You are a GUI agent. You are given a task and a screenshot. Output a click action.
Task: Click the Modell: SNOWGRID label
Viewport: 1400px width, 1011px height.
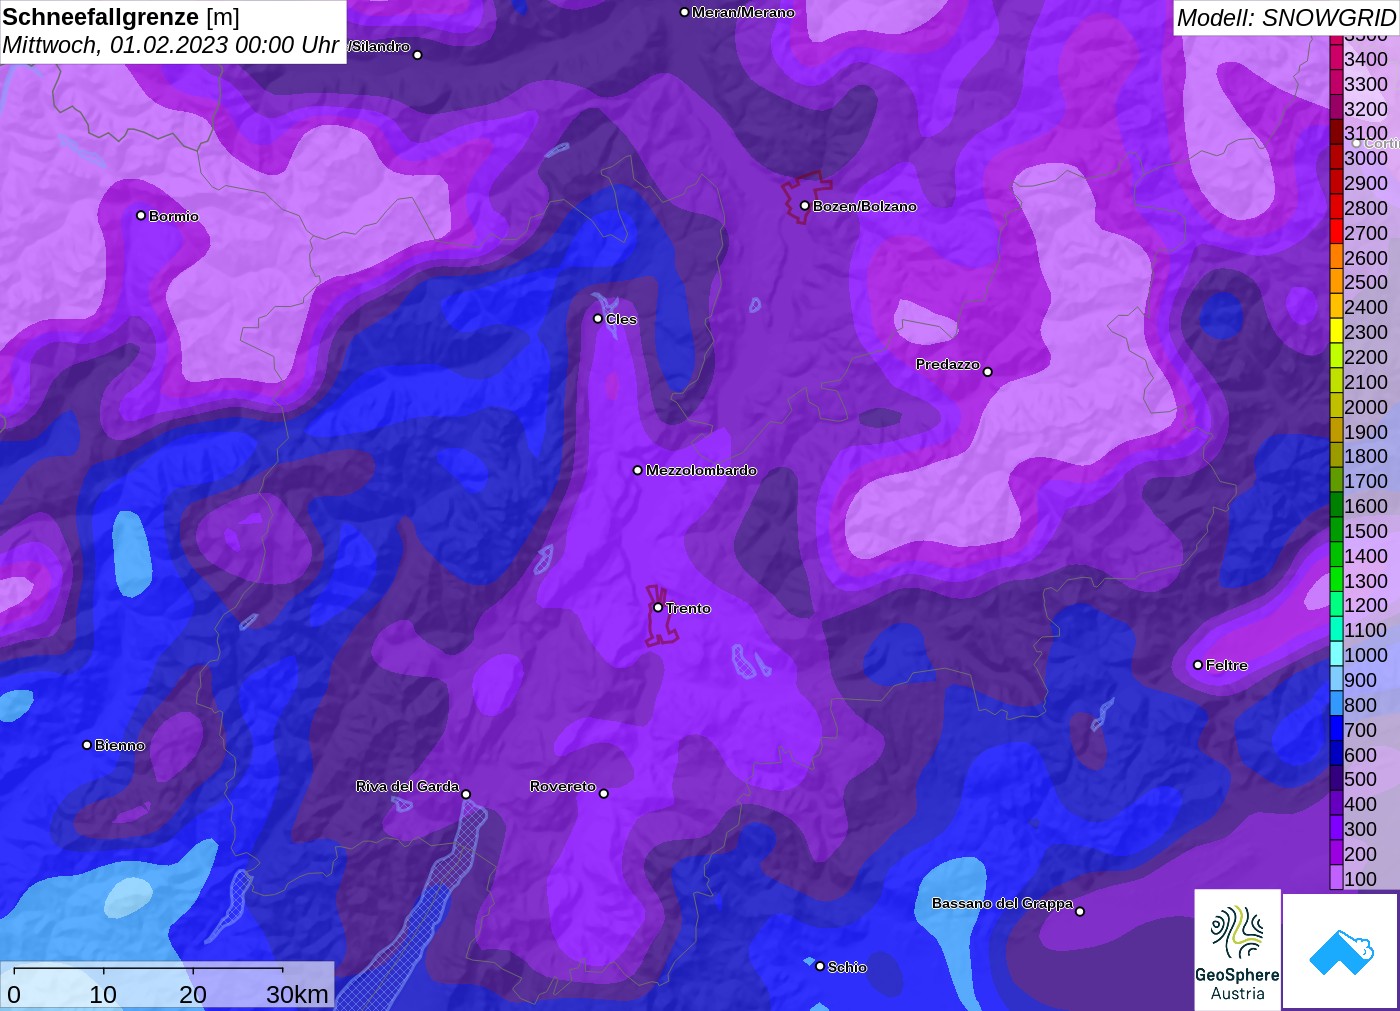(1286, 18)
